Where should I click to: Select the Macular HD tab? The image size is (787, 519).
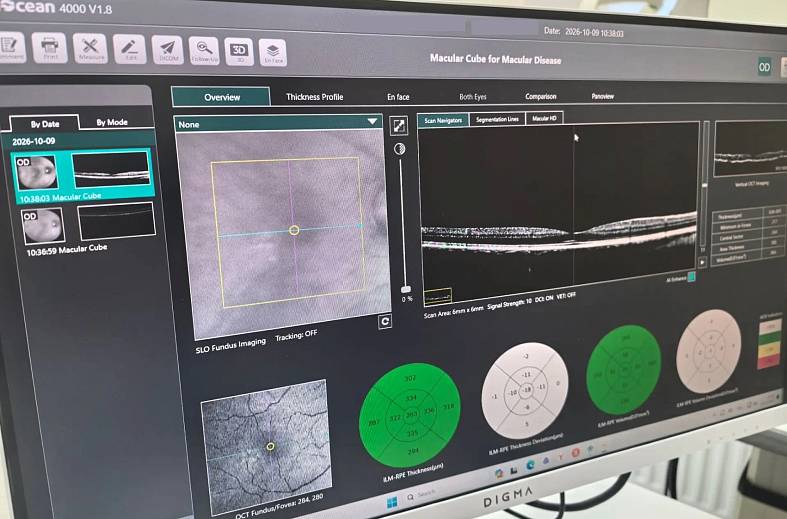tap(544, 118)
